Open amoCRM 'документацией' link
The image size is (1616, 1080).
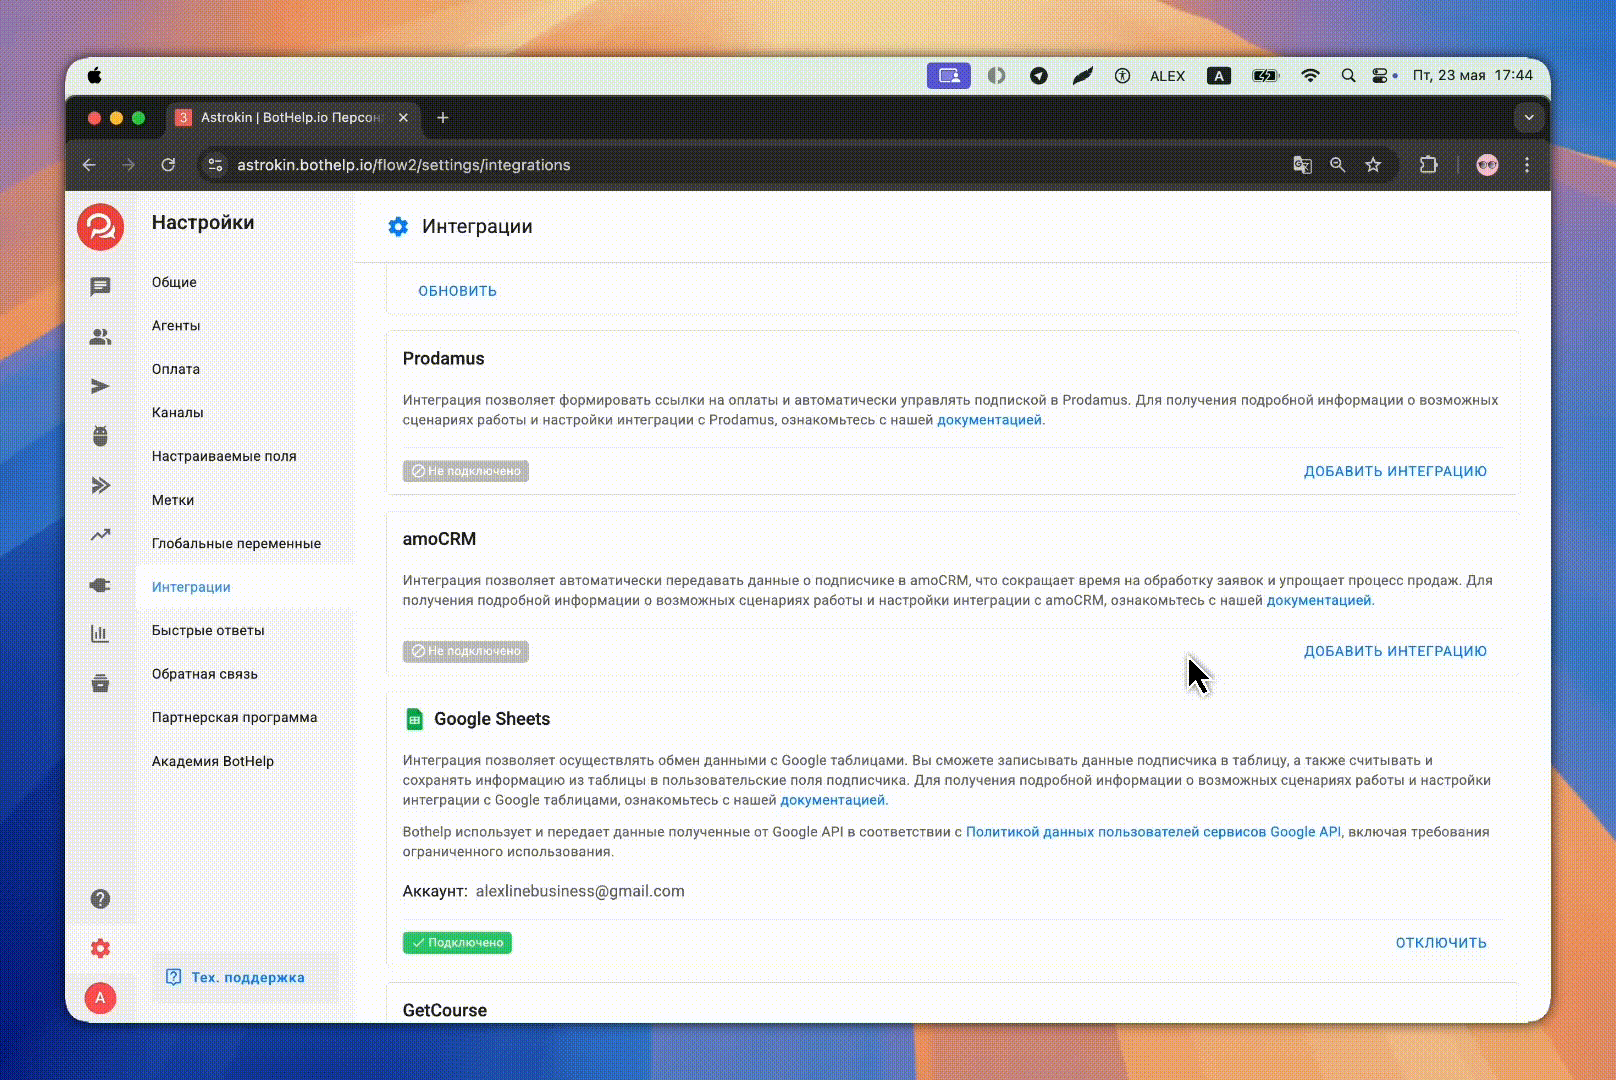(1319, 600)
